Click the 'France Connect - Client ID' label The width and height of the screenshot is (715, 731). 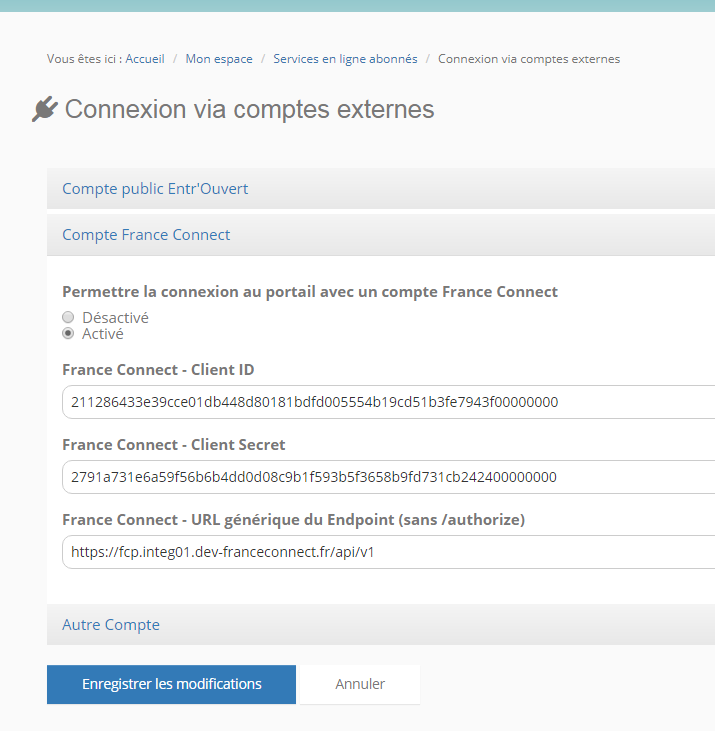tap(158, 370)
